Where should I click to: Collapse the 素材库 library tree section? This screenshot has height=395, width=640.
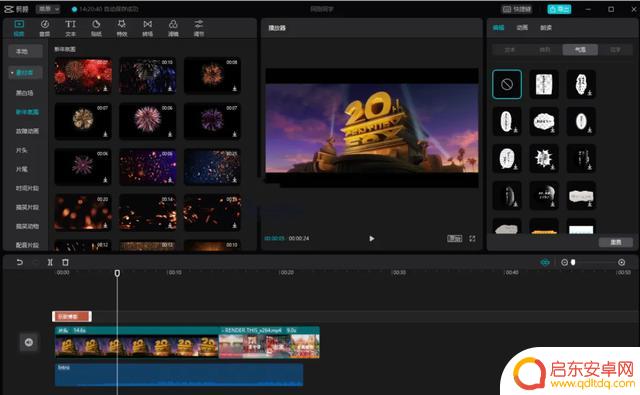tap(25, 73)
